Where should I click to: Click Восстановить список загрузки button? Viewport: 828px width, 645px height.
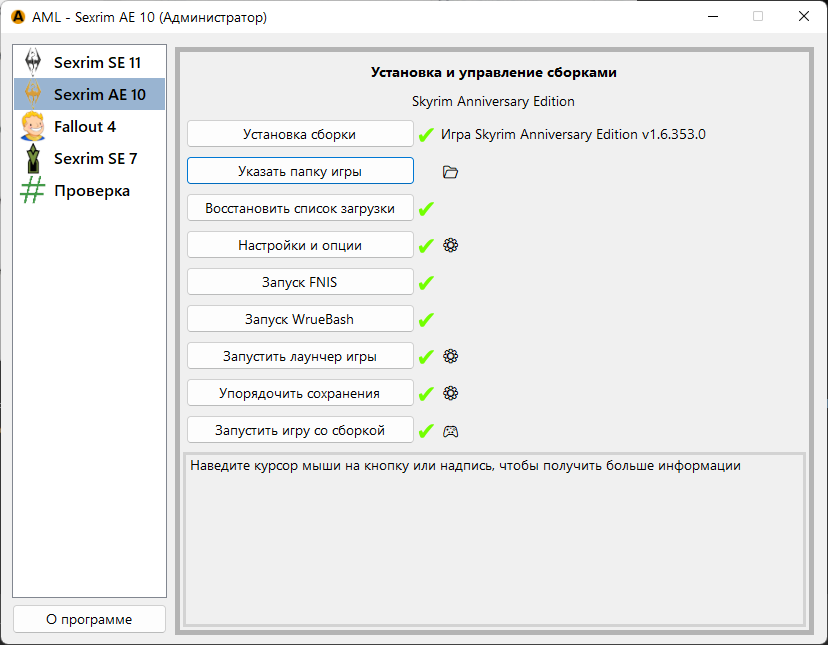[x=300, y=208]
